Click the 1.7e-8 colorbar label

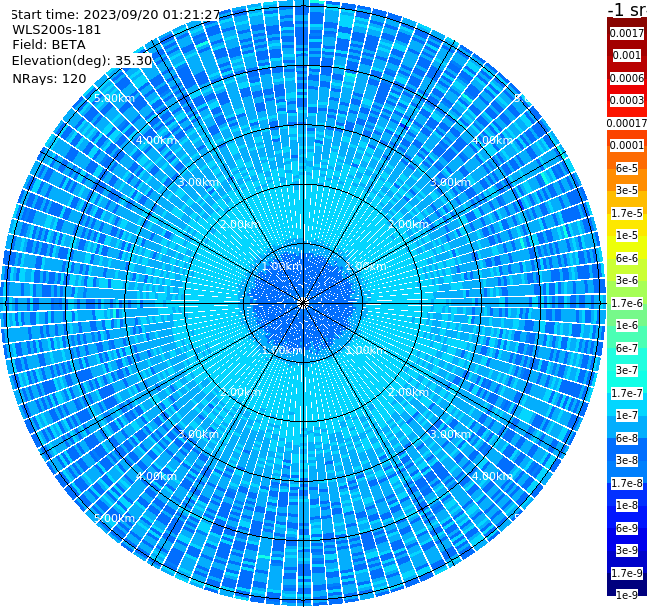pos(627,483)
